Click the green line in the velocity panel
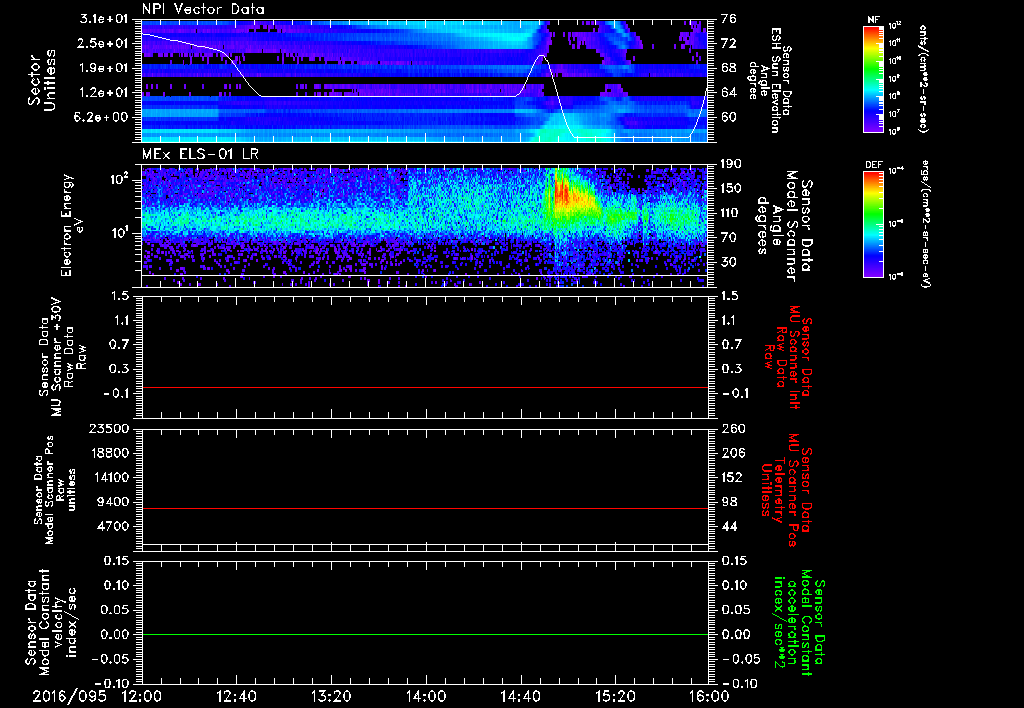The image size is (1024, 708). [x=424, y=634]
